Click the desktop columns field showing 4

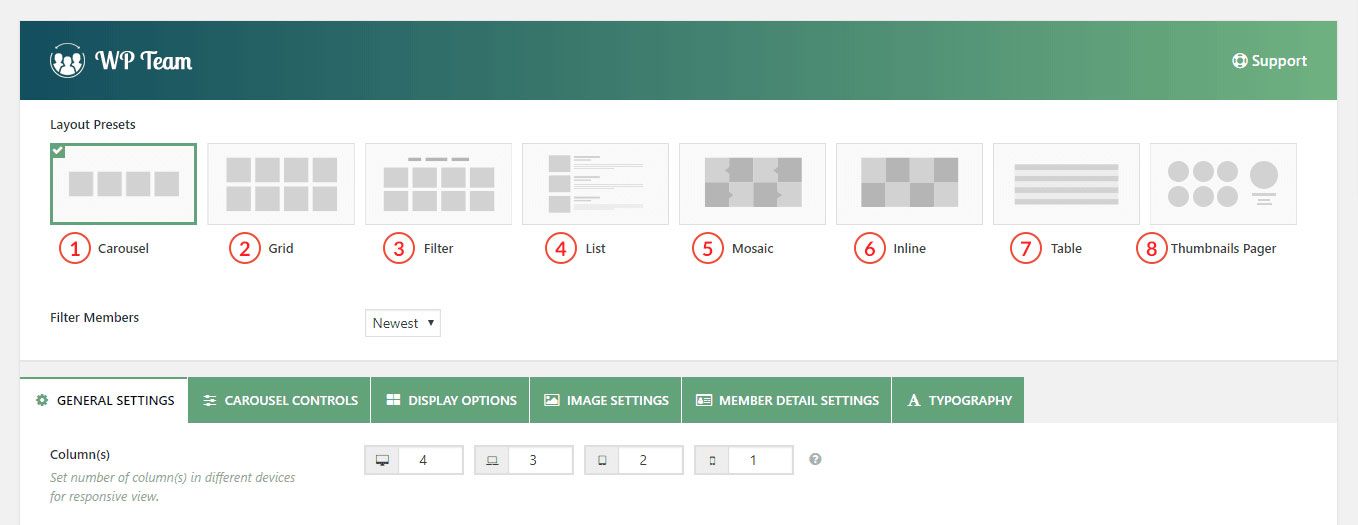click(430, 460)
